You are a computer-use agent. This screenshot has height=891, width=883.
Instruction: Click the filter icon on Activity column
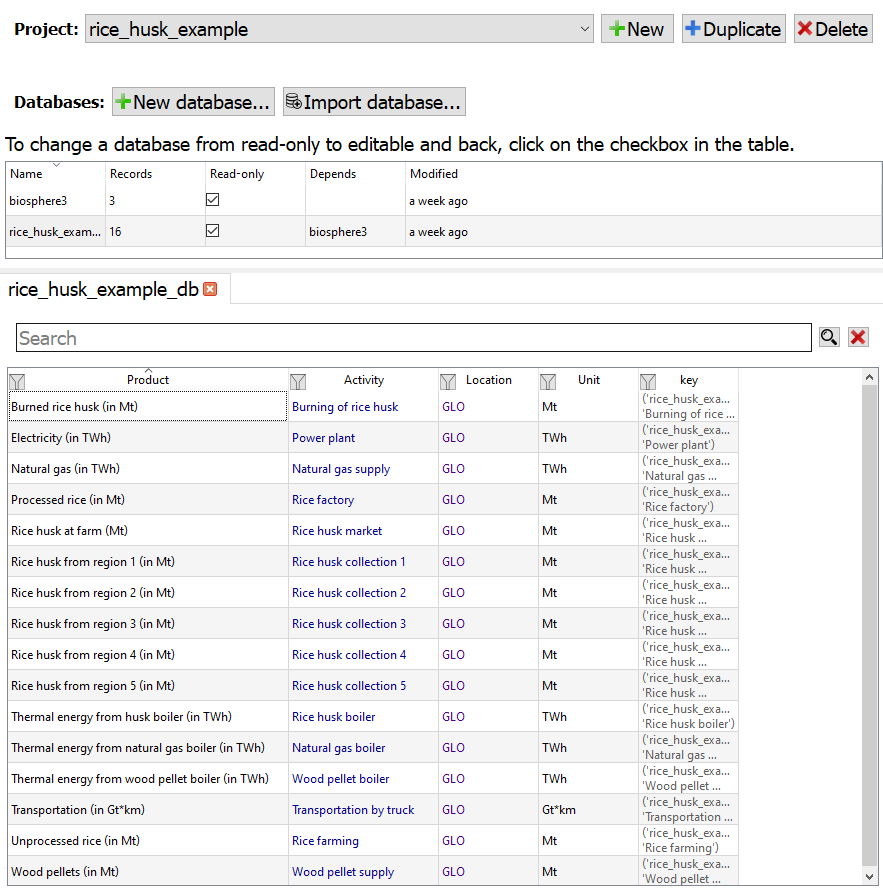pyautogui.click(x=298, y=381)
